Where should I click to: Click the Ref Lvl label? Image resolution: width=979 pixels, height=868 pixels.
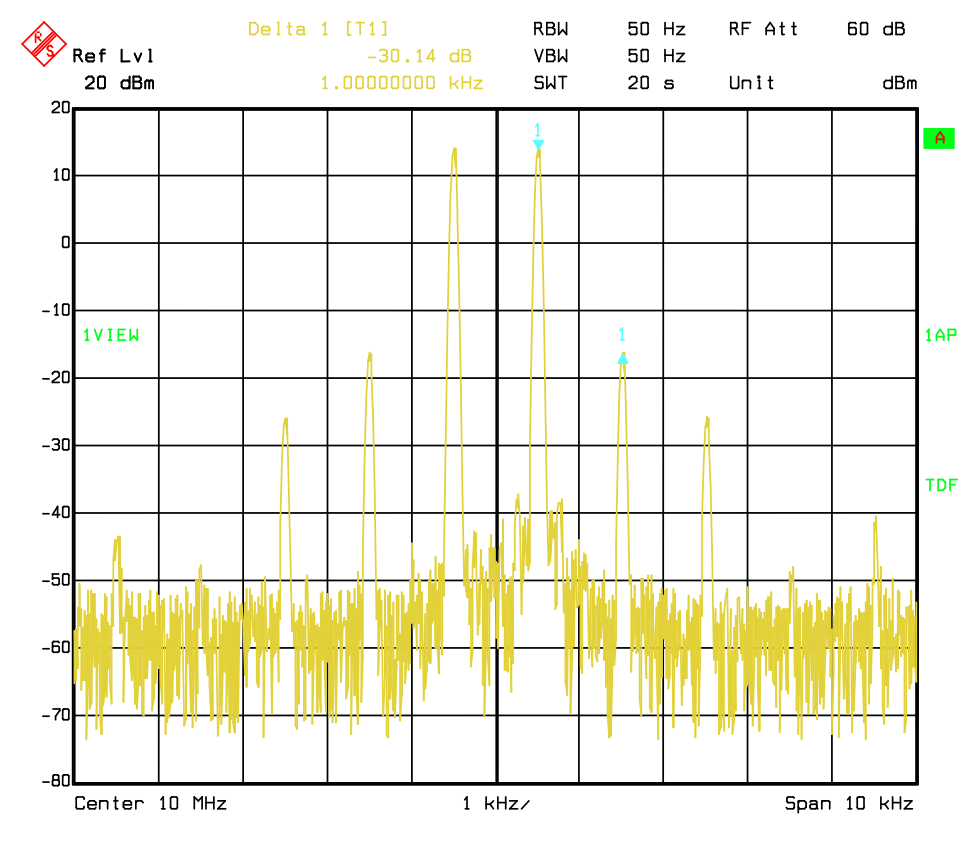113,56
